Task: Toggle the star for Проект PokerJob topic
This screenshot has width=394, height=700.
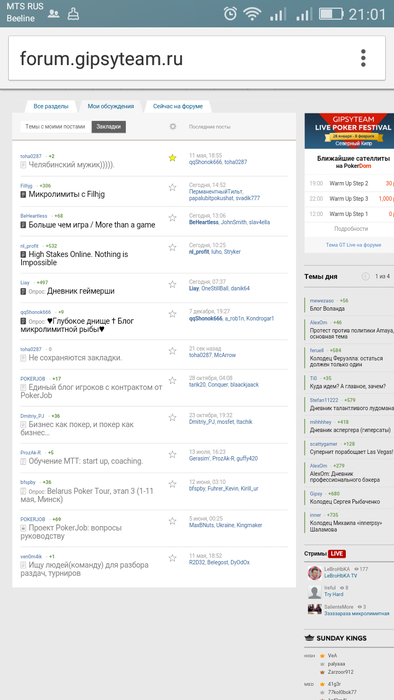Action: 172,521
